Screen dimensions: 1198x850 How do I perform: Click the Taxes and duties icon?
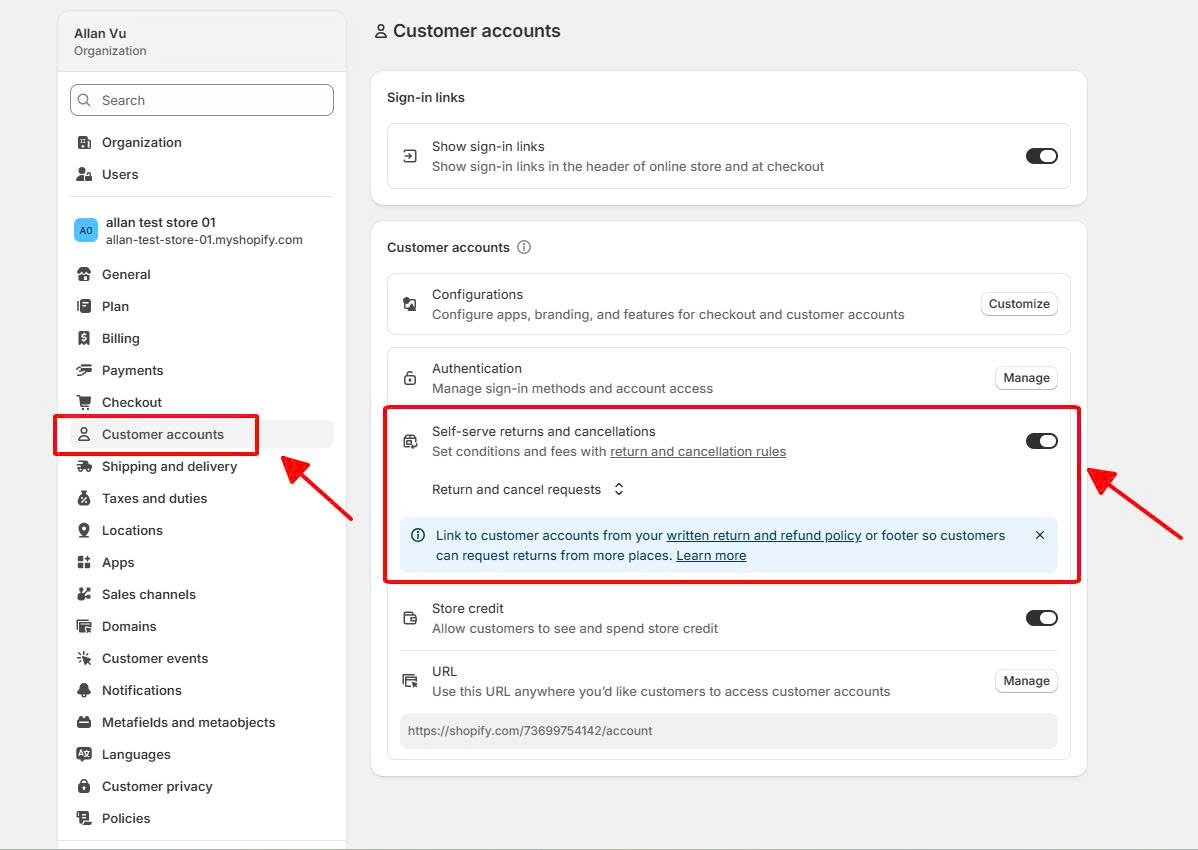[x=84, y=499]
